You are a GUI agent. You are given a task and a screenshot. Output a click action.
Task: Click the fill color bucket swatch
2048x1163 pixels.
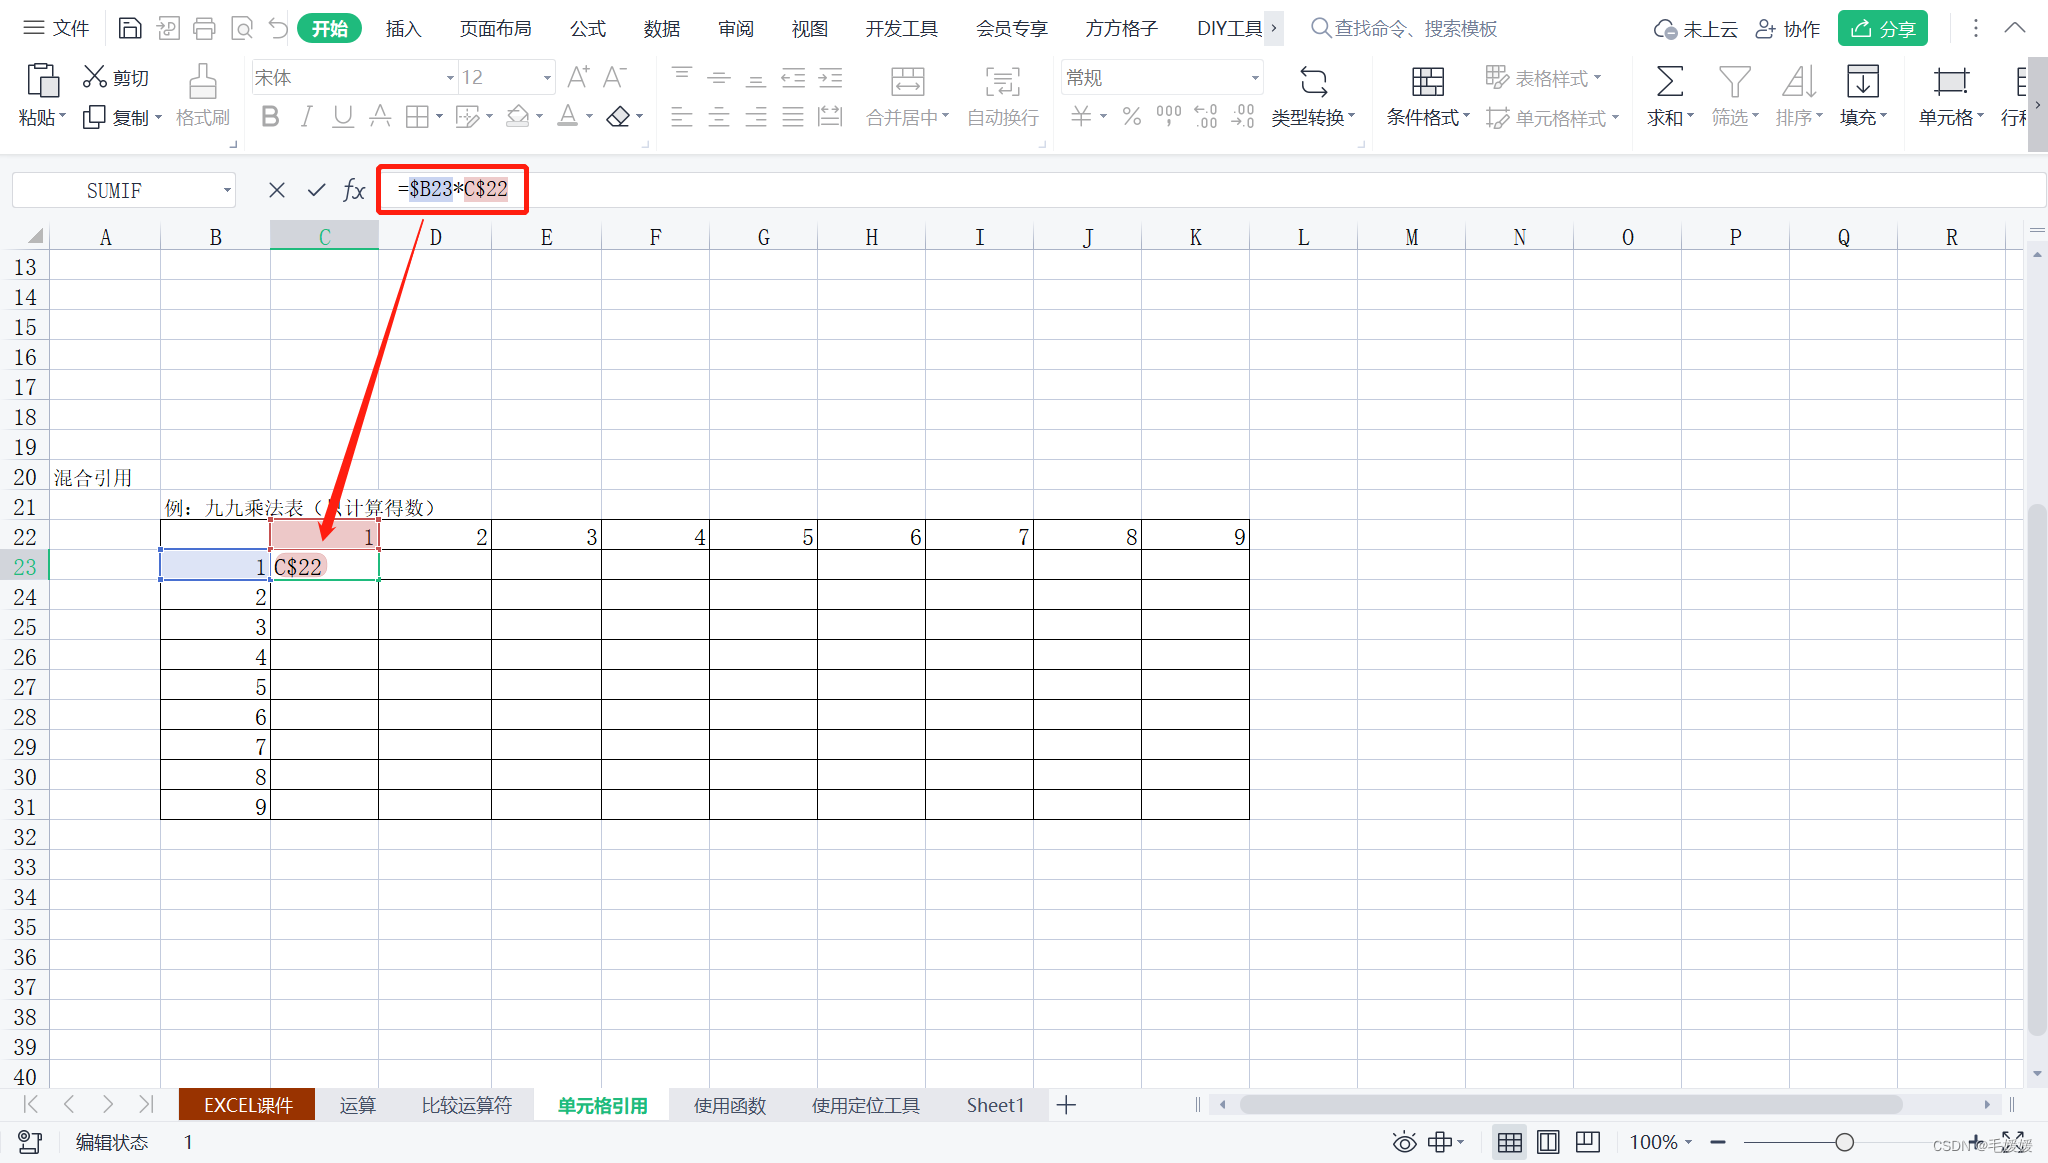(517, 117)
